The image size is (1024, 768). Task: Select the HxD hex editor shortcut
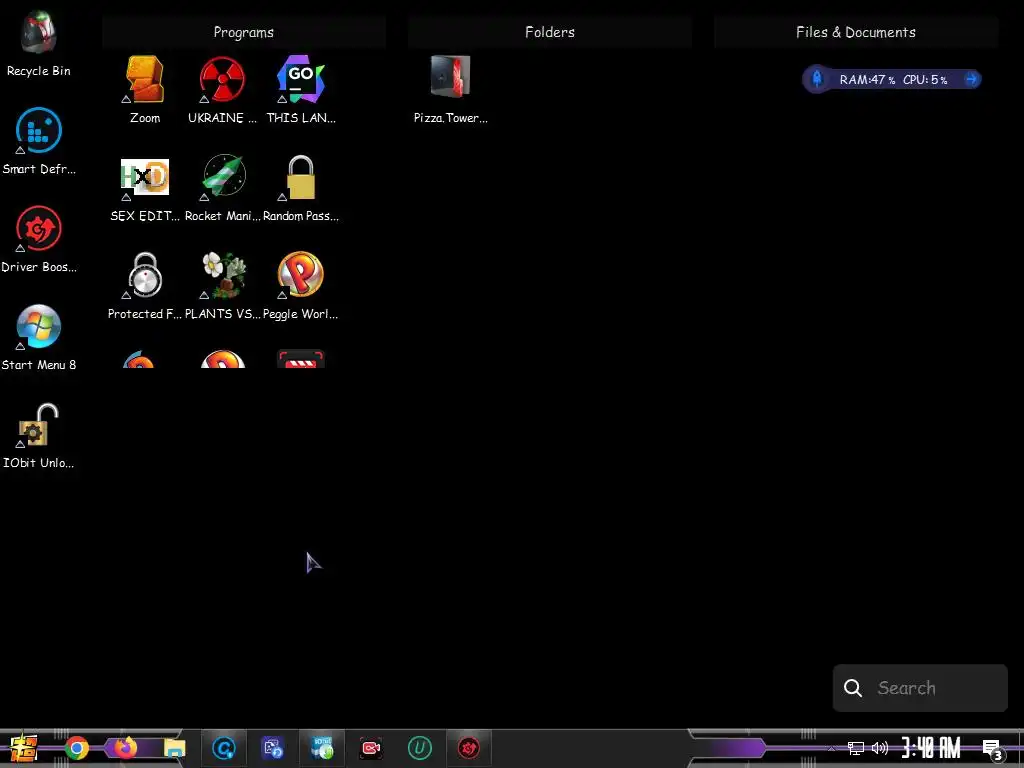[145, 177]
